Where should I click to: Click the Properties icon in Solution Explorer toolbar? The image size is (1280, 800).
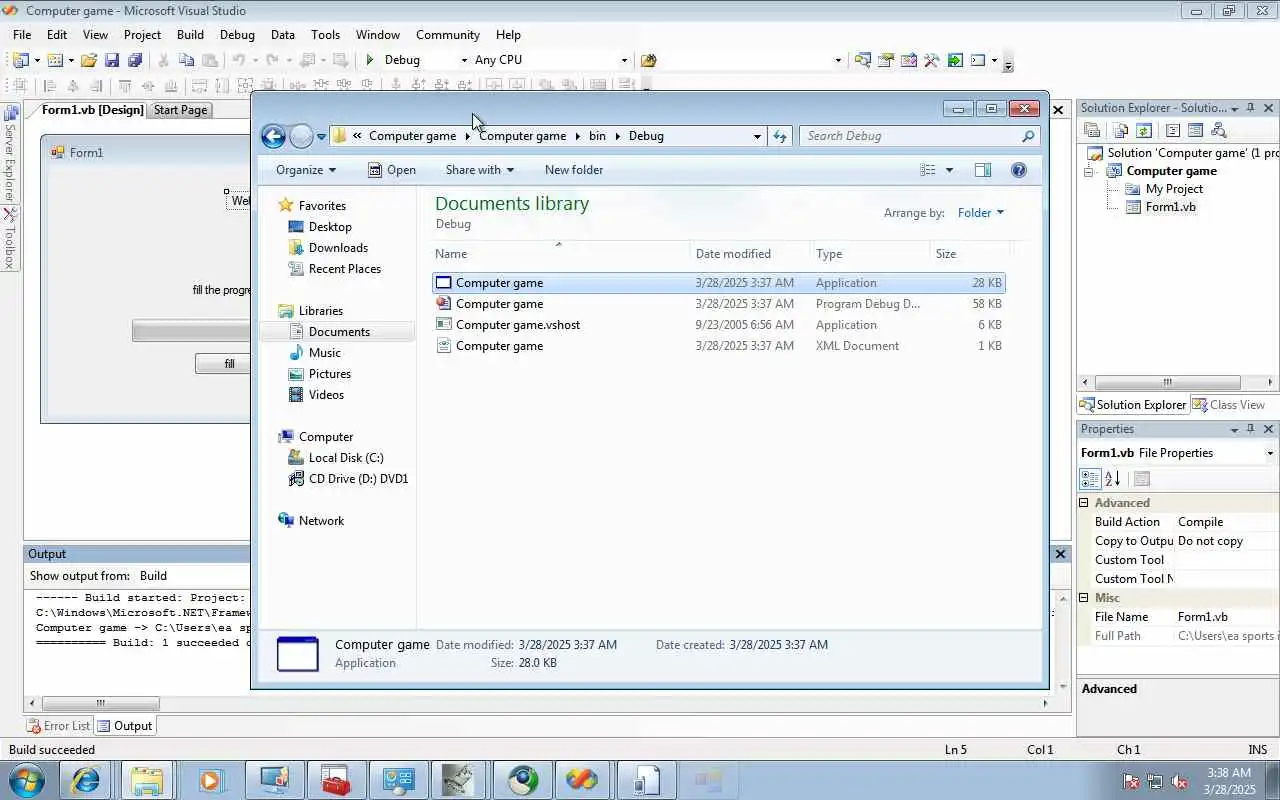(1092, 130)
